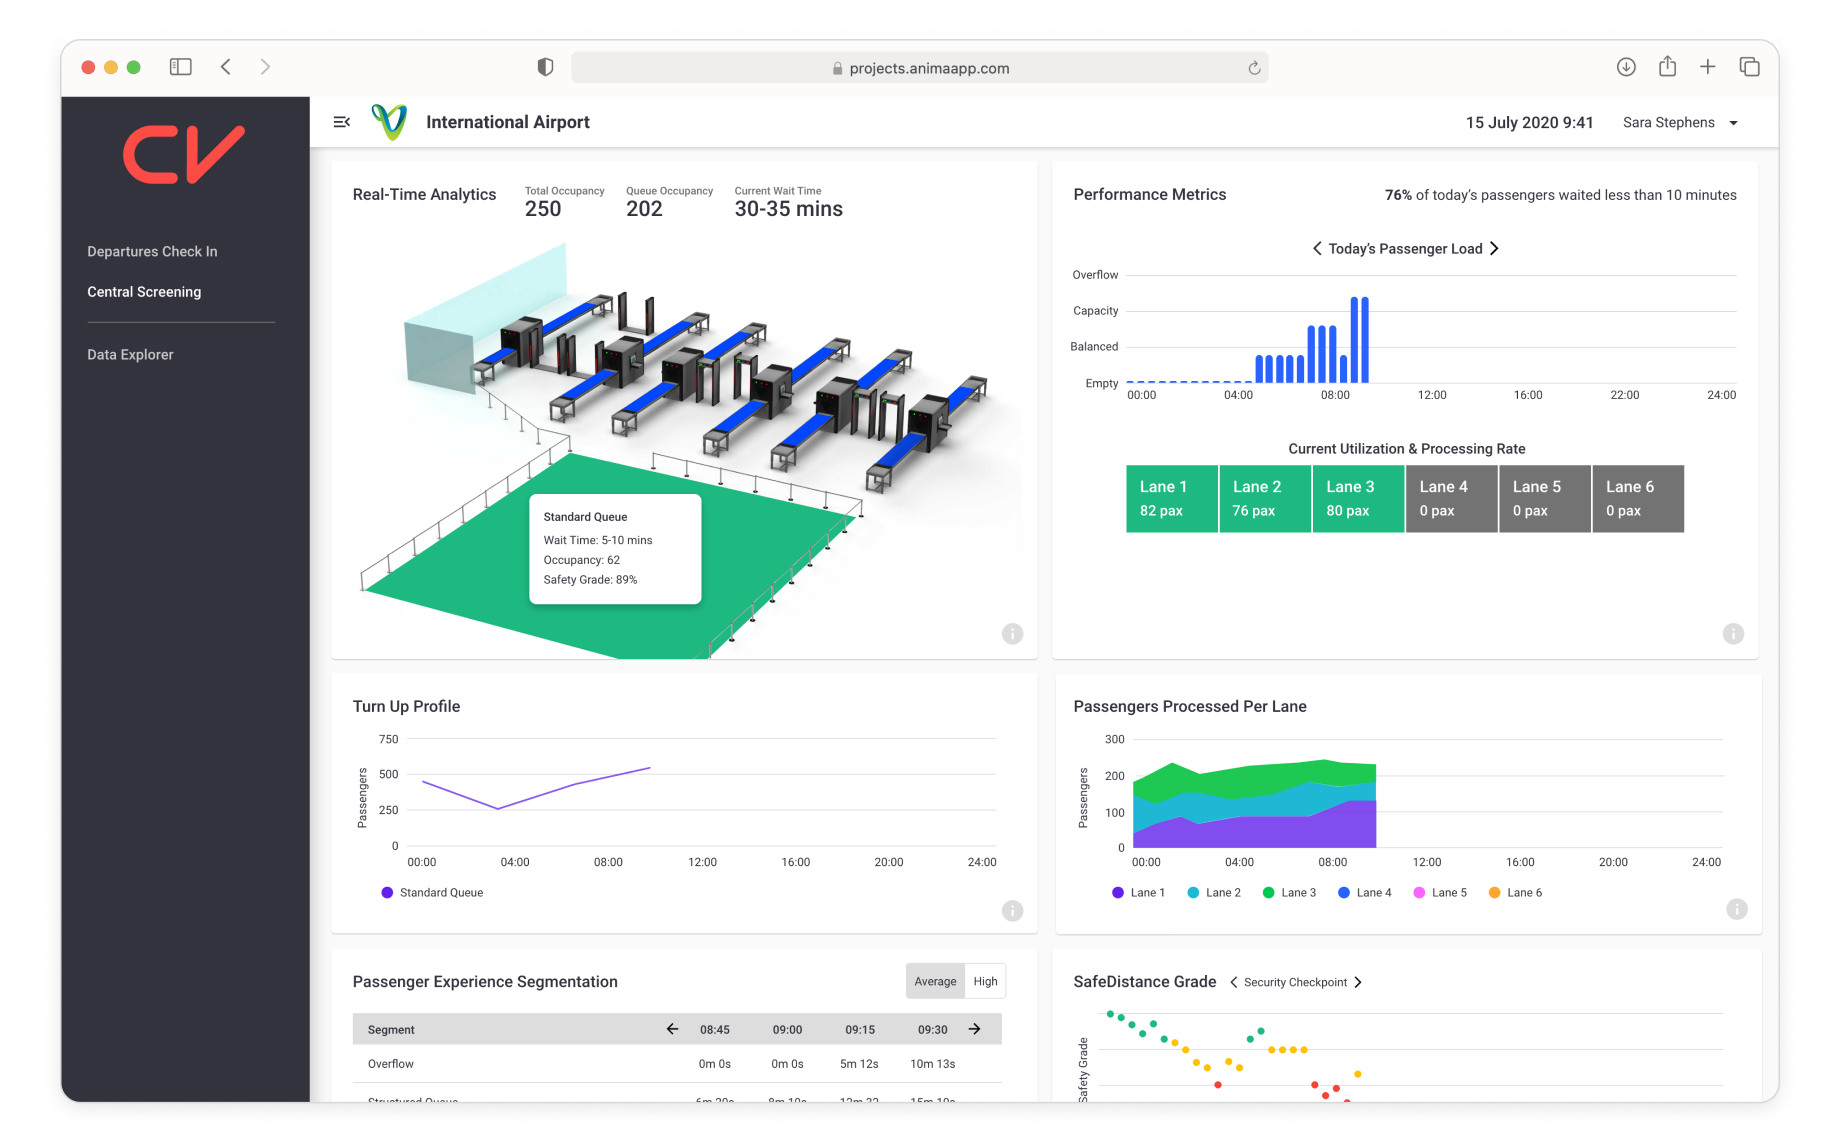The height and width of the screenshot is (1142, 1840).
Task: Switch segmentation view to High
Action: pos(985,982)
